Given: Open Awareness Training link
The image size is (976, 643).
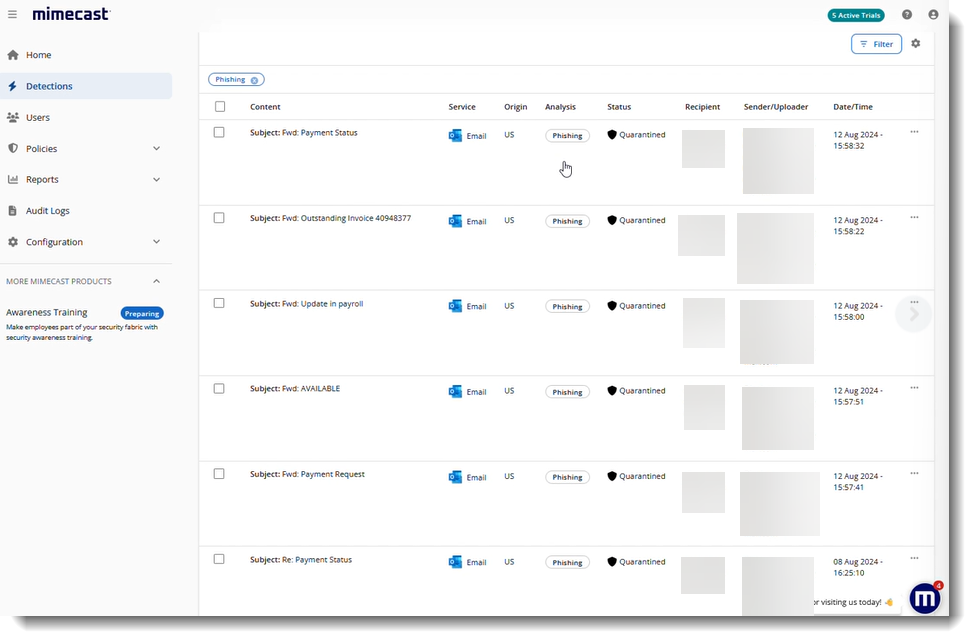Looking at the screenshot, I should coord(47,312).
